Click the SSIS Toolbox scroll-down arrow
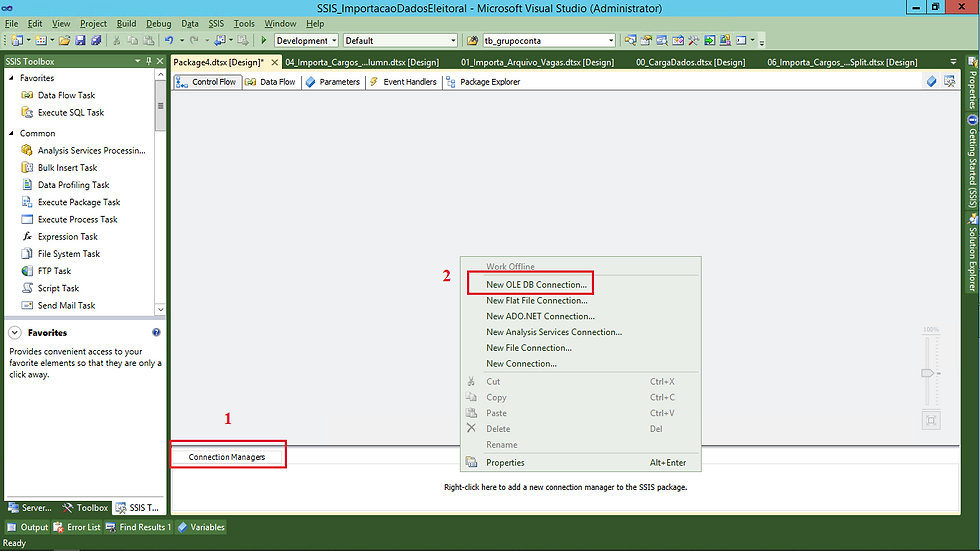Image resolution: width=980 pixels, height=551 pixels. click(161, 309)
